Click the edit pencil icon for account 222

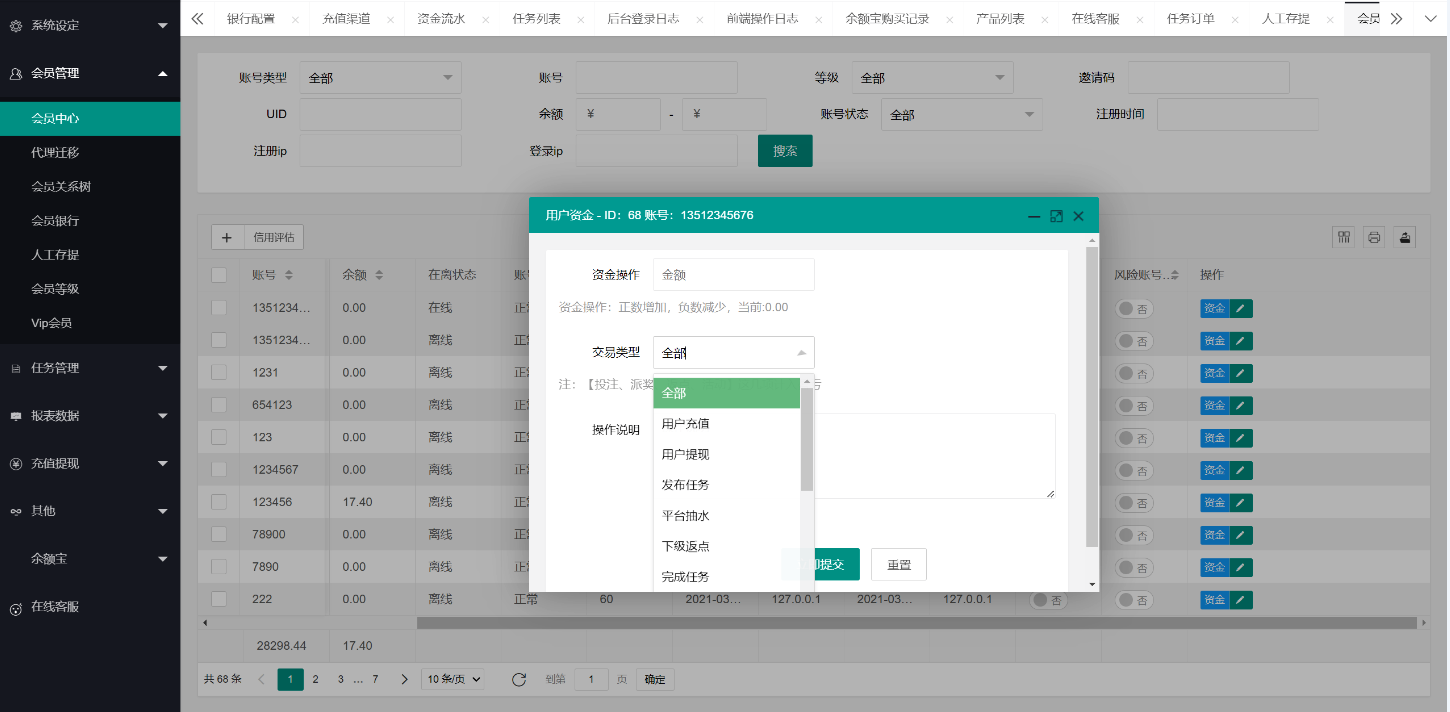1240,598
